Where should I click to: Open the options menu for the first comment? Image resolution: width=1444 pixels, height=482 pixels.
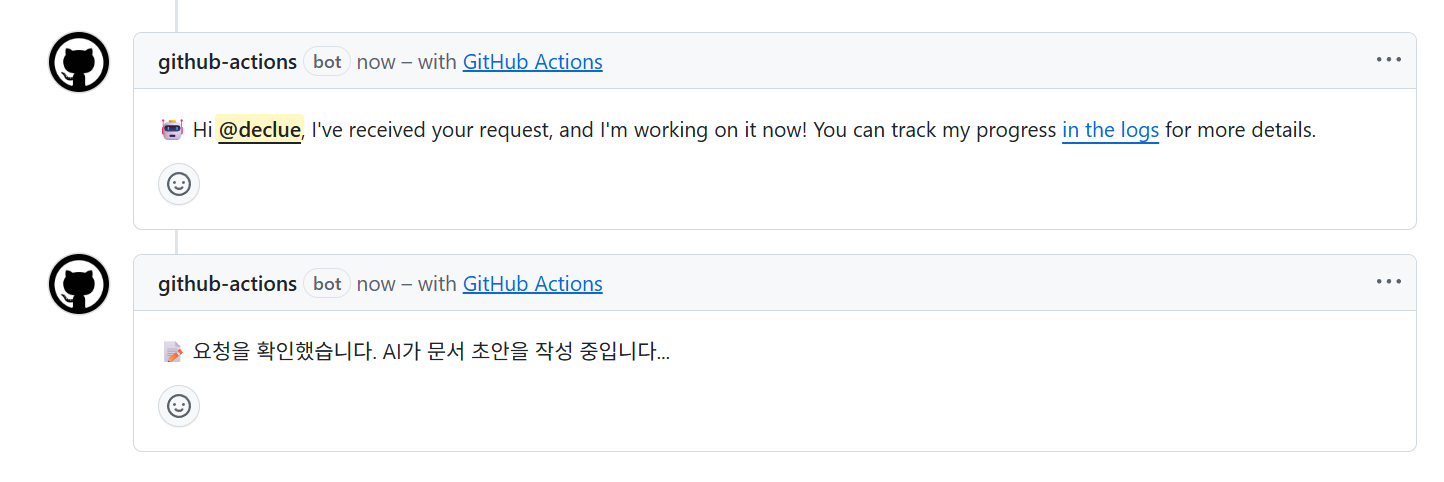1388,60
